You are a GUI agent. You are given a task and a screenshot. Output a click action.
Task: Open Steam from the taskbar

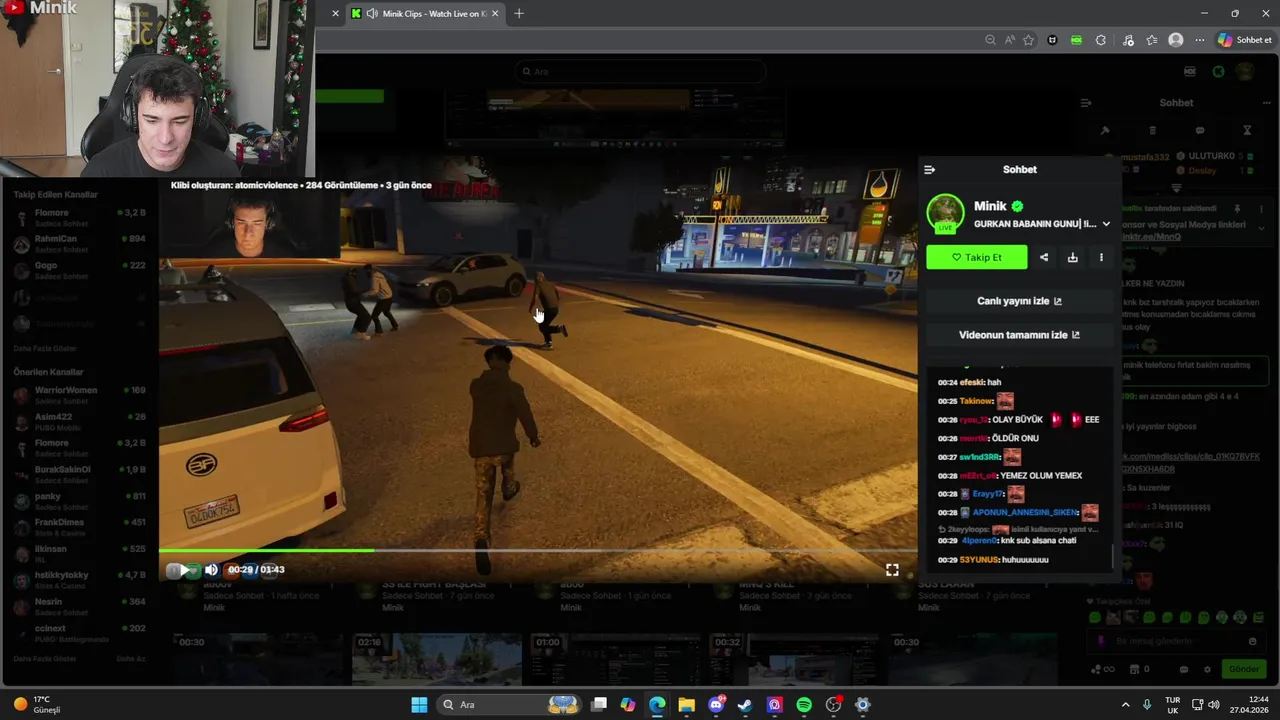click(745, 704)
